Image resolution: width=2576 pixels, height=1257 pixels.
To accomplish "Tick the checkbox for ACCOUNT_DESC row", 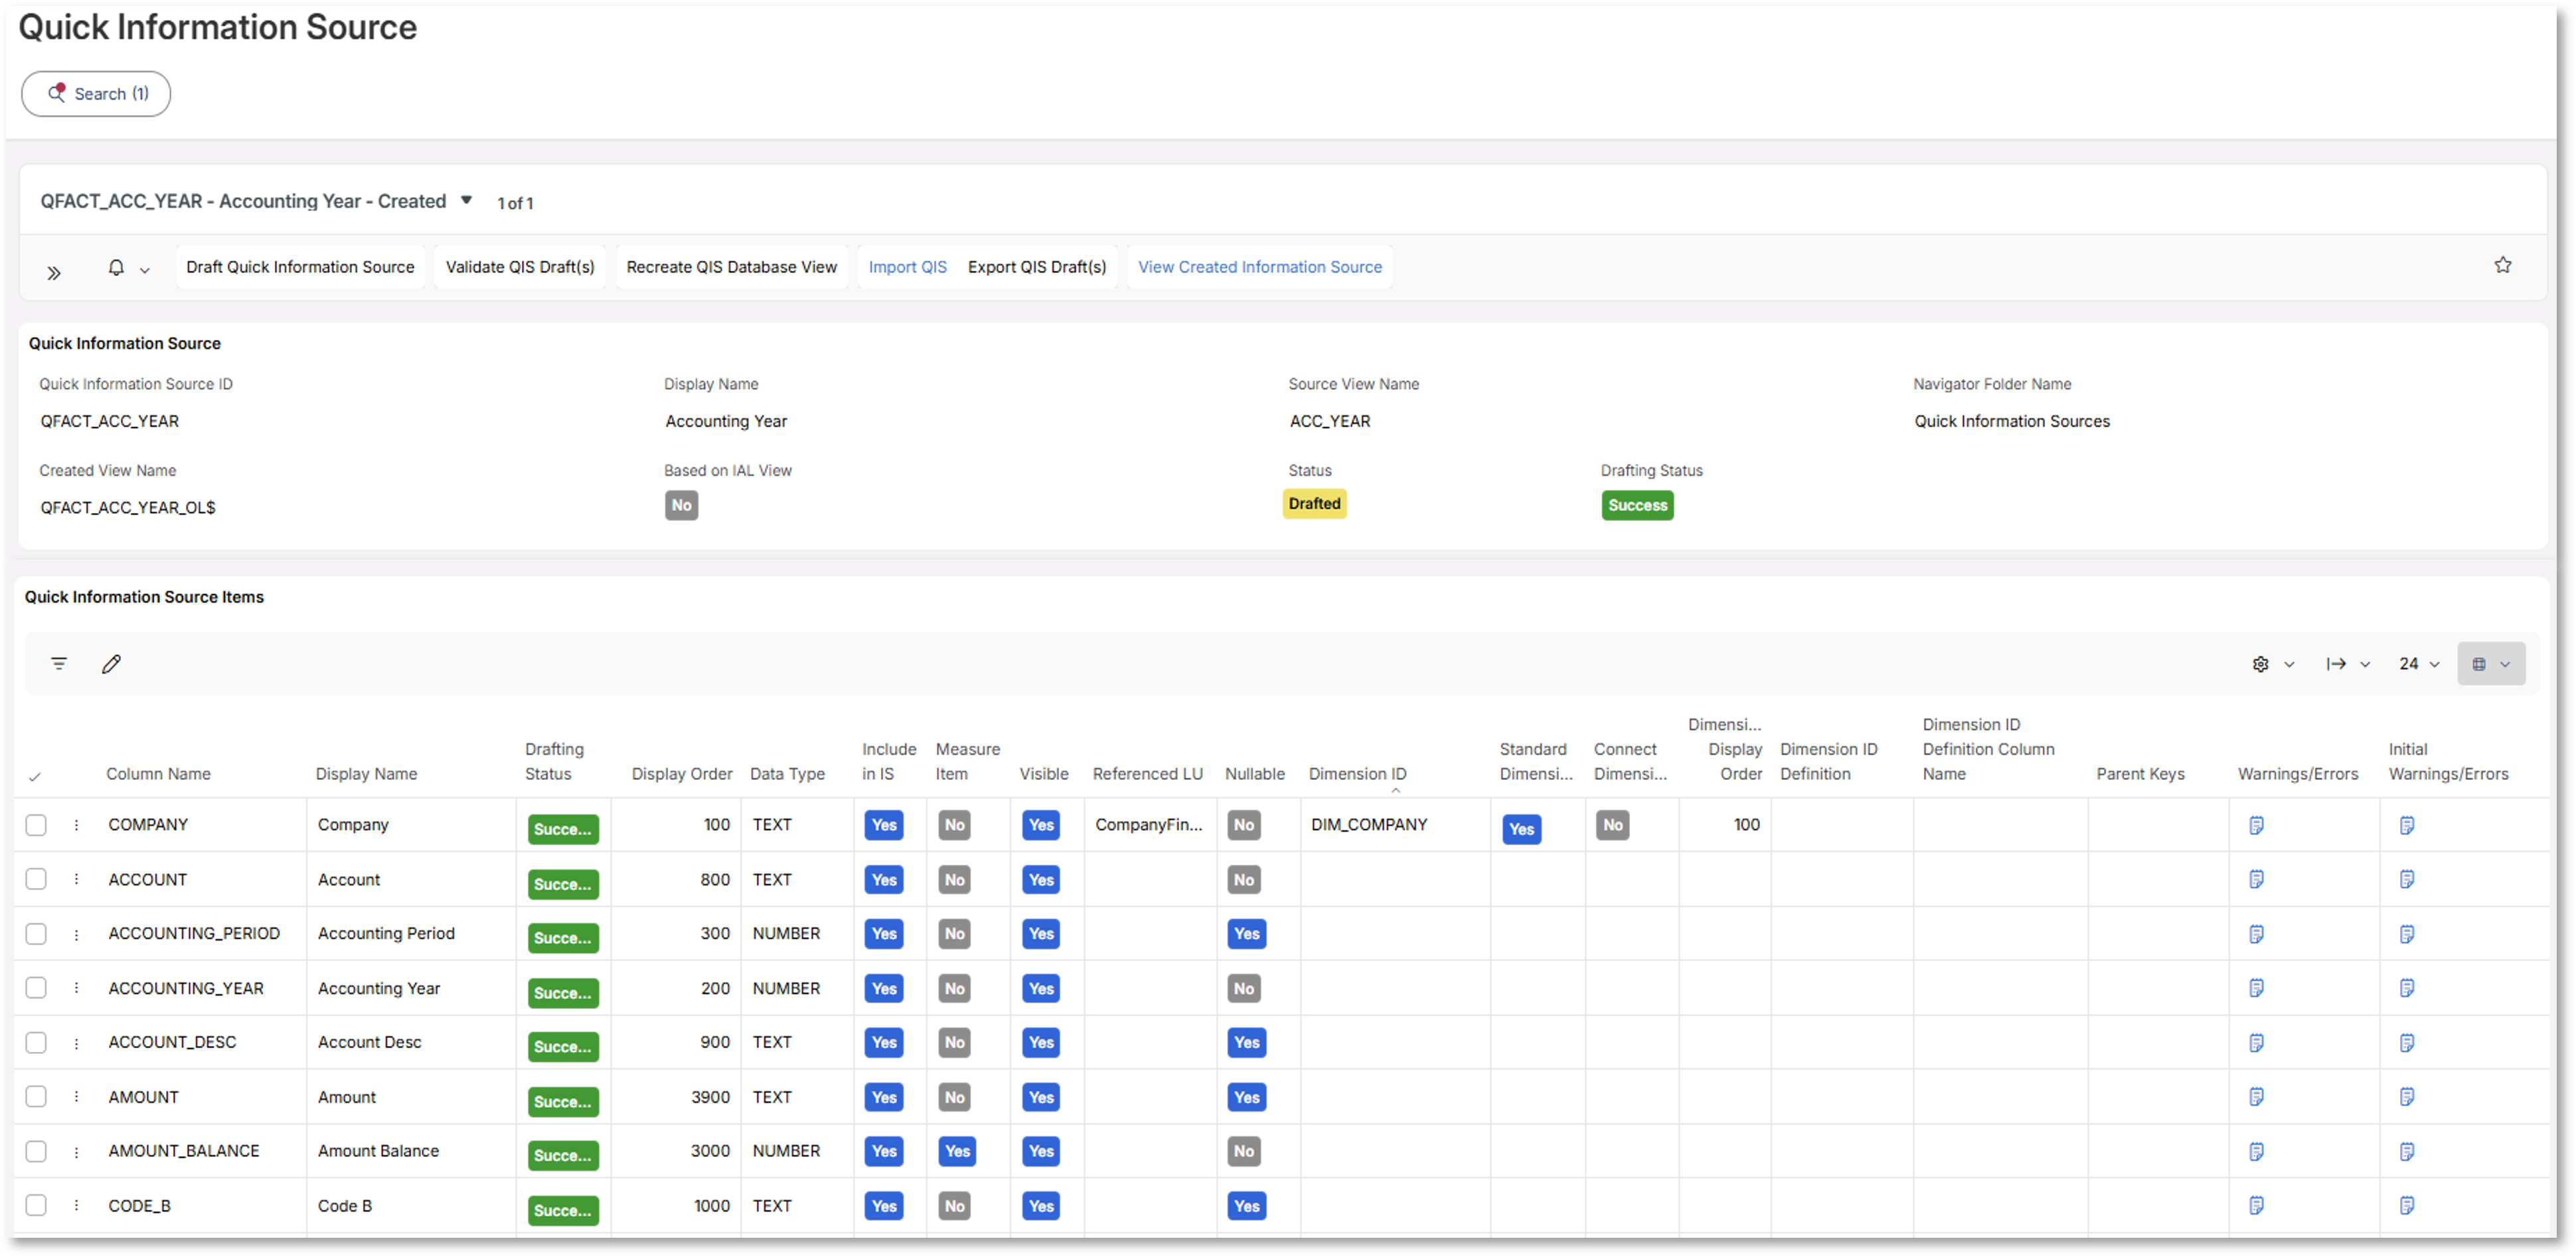I will tap(36, 1042).
